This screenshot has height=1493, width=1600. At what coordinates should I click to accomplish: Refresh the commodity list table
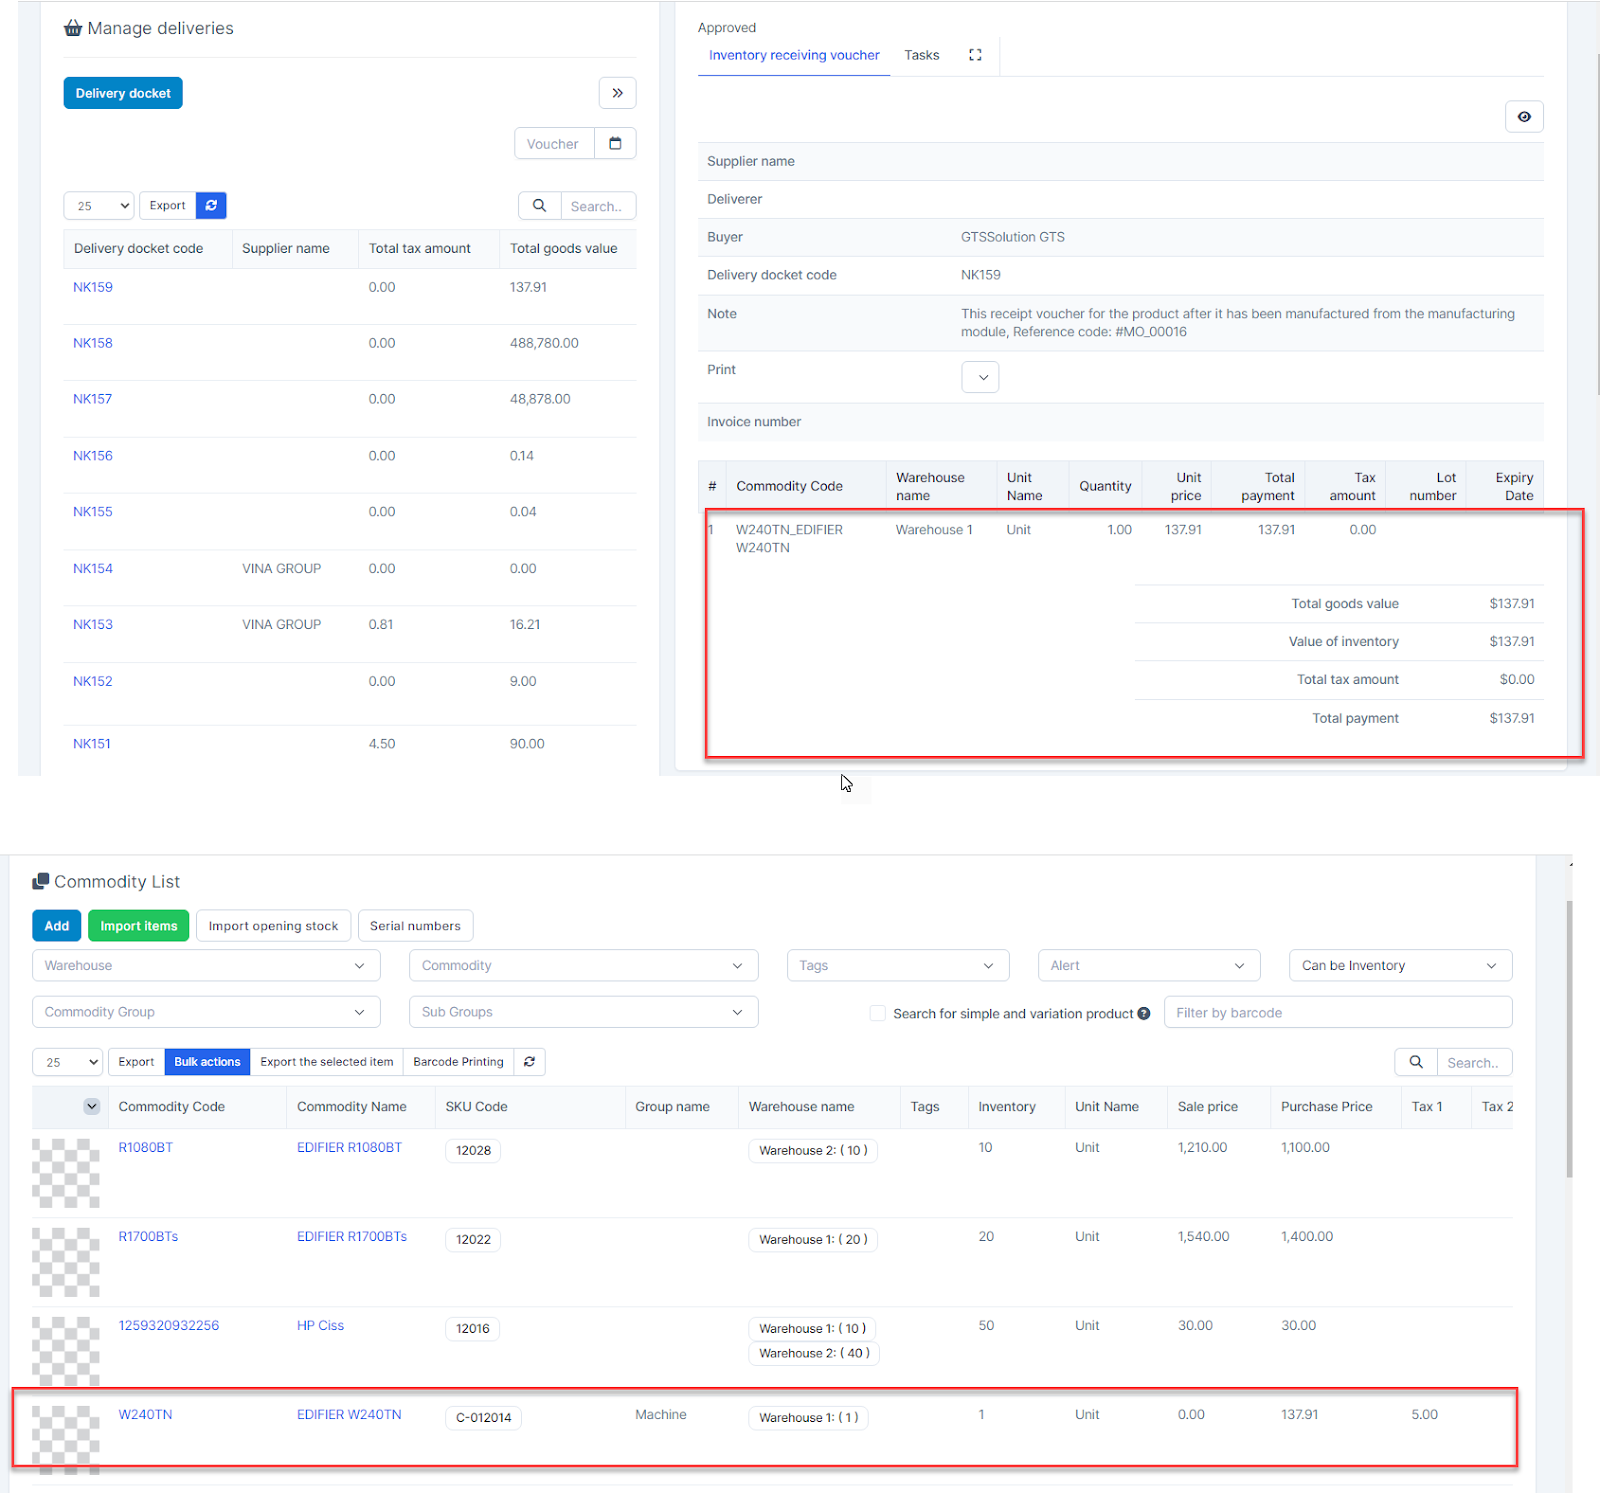pyautogui.click(x=529, y=1062)
